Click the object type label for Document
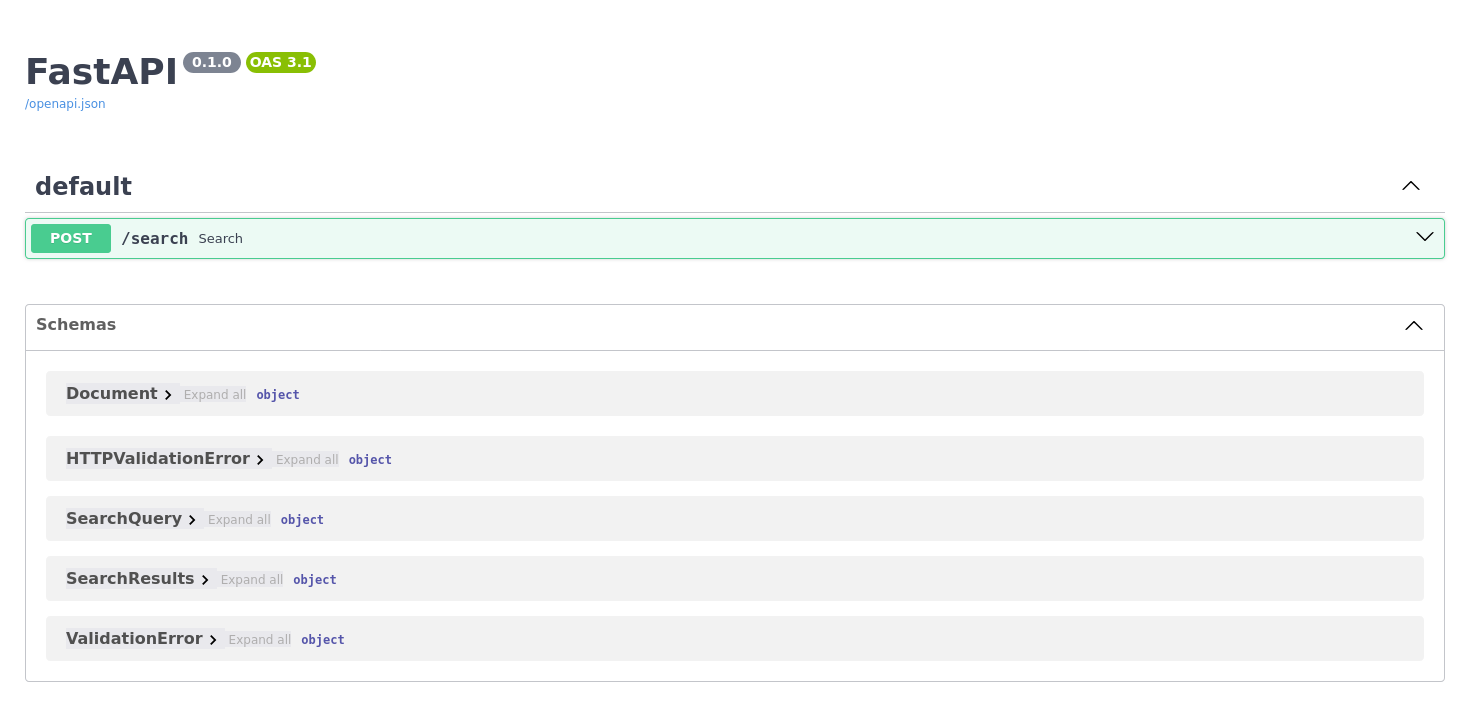Viewport: 1468px width, 711px height. (x=277, y=394)
